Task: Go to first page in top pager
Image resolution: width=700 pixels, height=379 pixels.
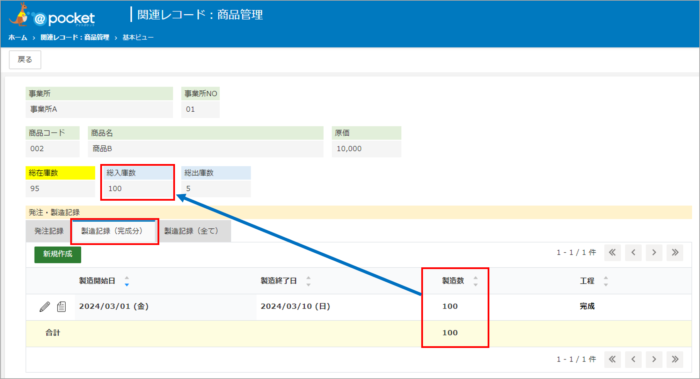Action: click(612, 253)
